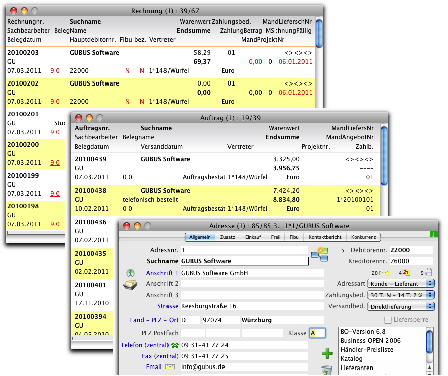Select order row 20100438 in Auftrag window
The height and width of the screenshot is (376, 448).
click(x=226, y=200)
